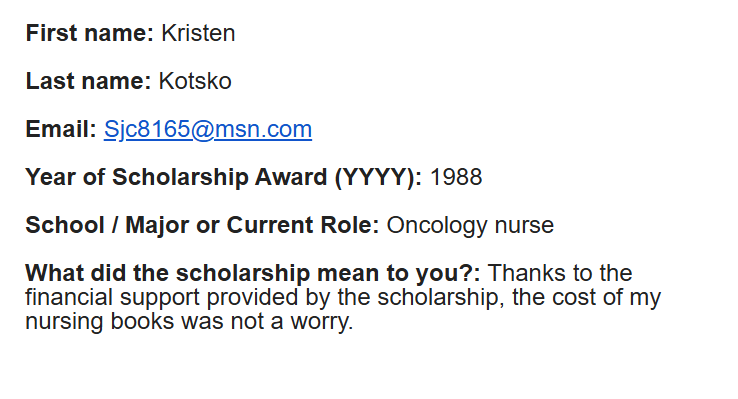Select the year value 1988
Screen dimensions: 738x399
point(456,177)
